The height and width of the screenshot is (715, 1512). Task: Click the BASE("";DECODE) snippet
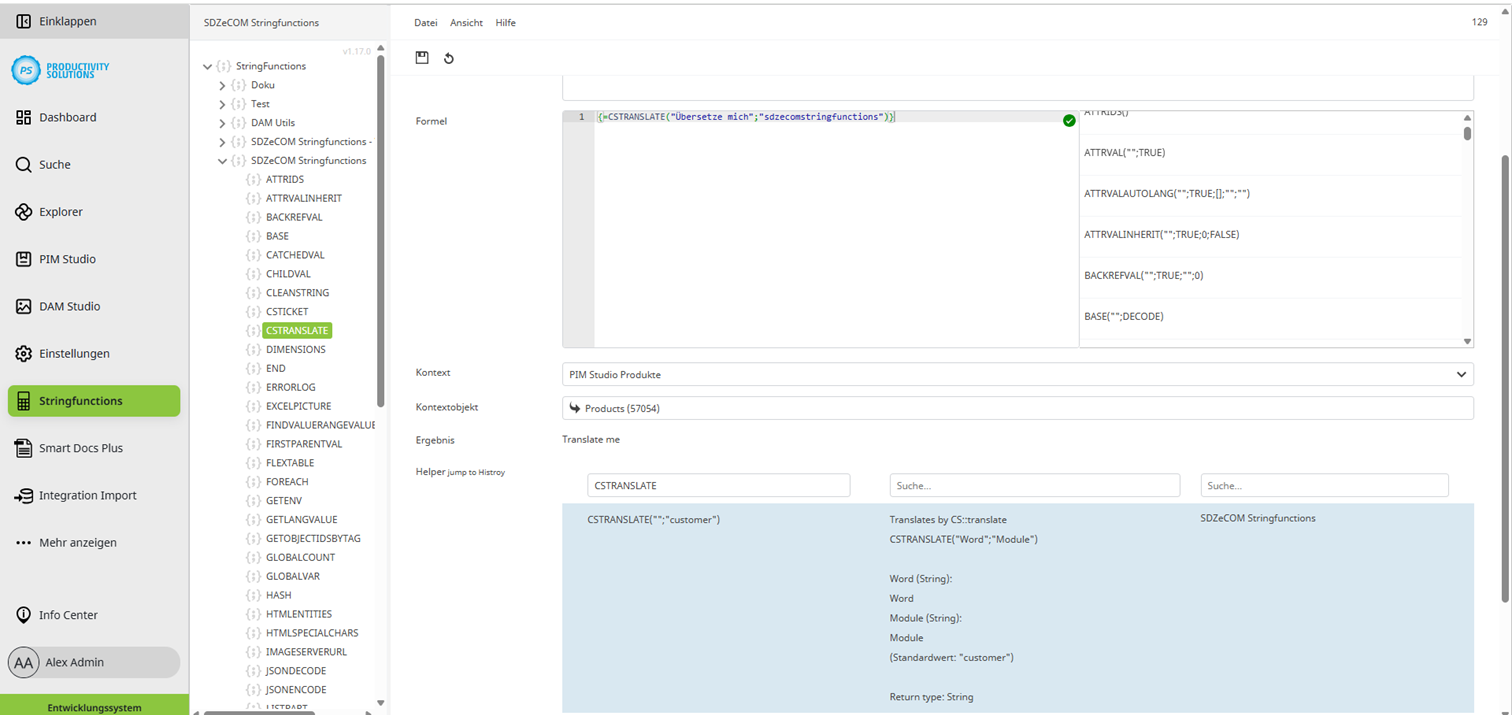[x=1123, y=316]
